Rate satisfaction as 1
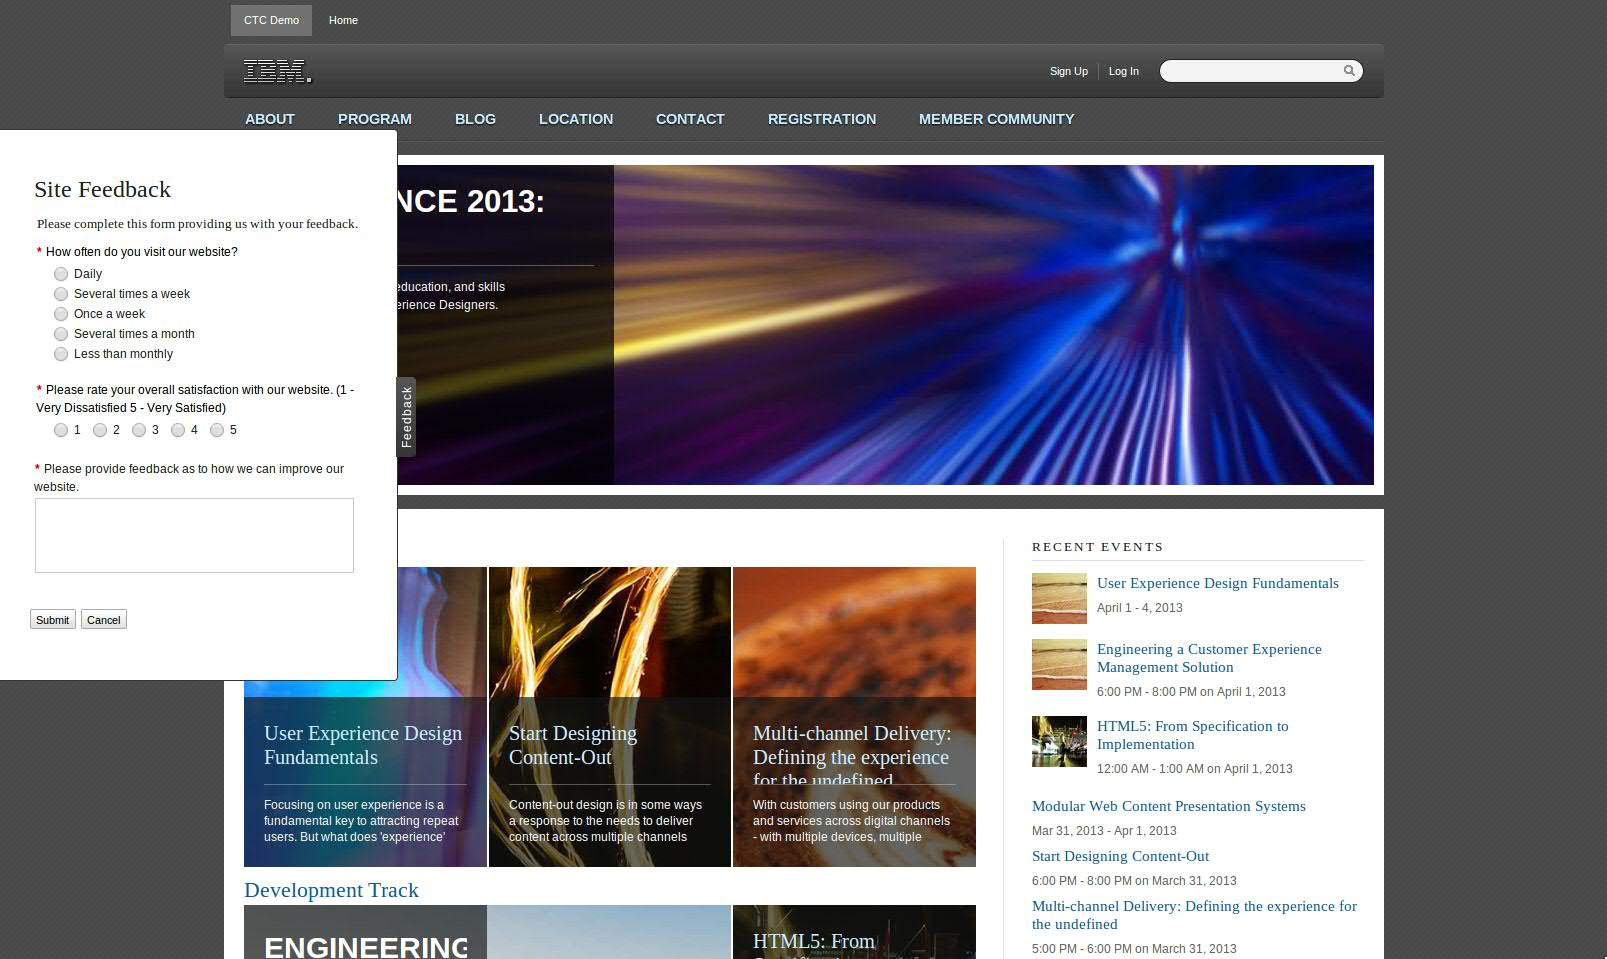Image resolution: width=1607 pixels, height=959 pixels. 61,430
